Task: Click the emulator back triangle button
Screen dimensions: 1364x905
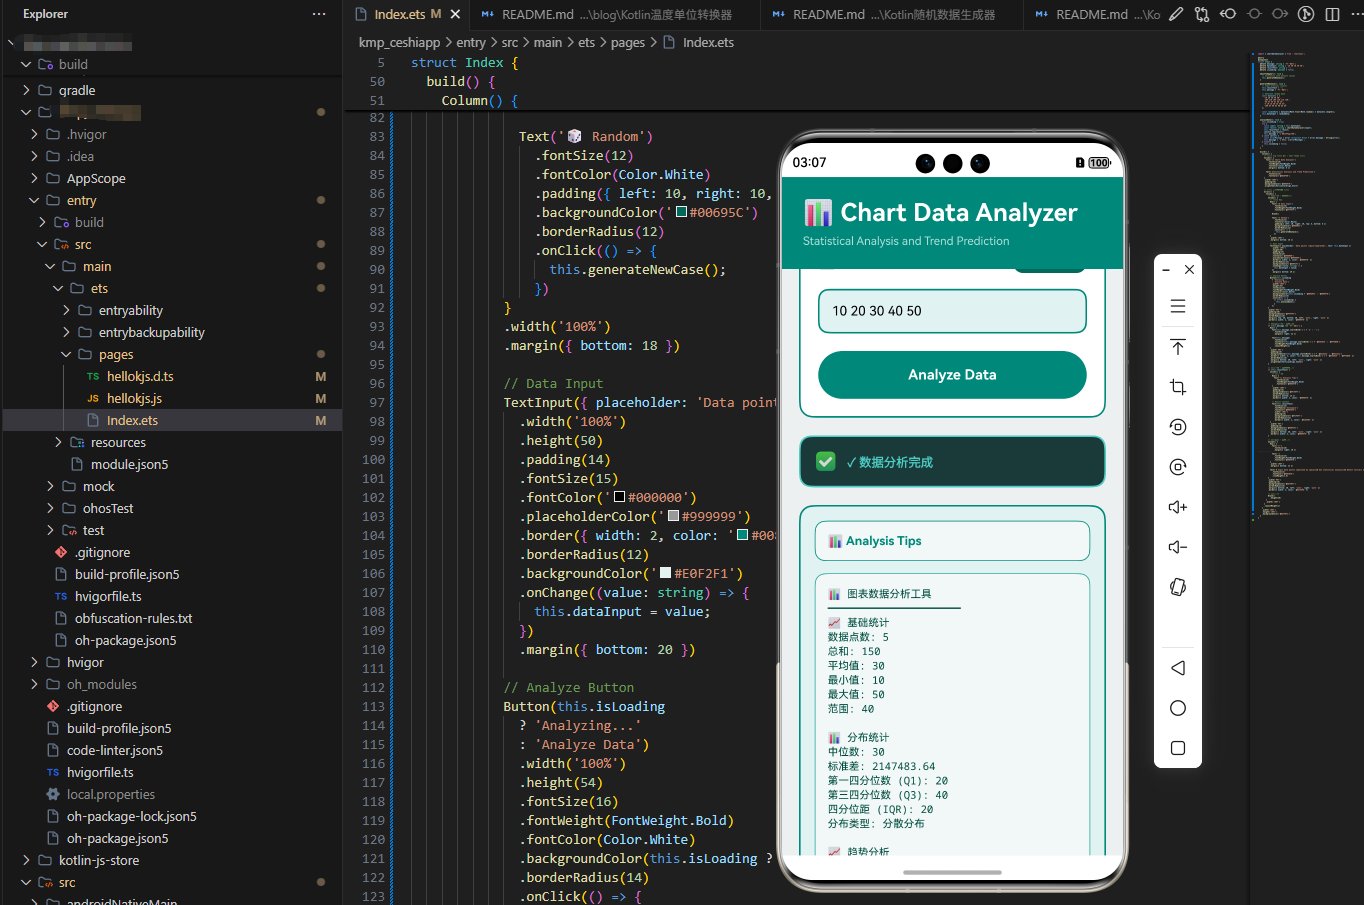Action: [1178, 668]
